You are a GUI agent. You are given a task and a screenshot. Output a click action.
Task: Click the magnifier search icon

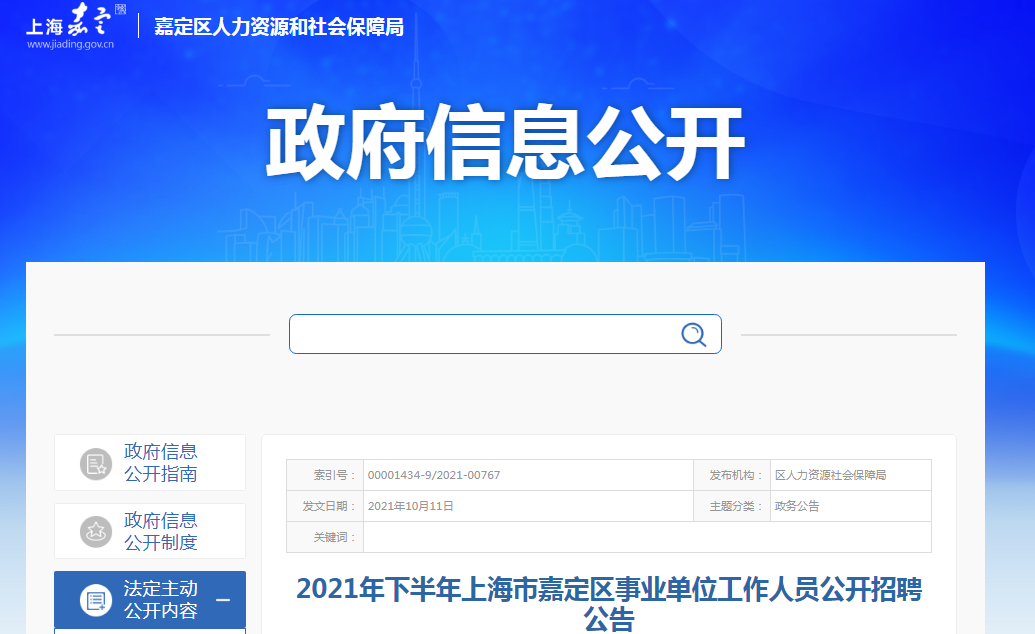[693, 334]
